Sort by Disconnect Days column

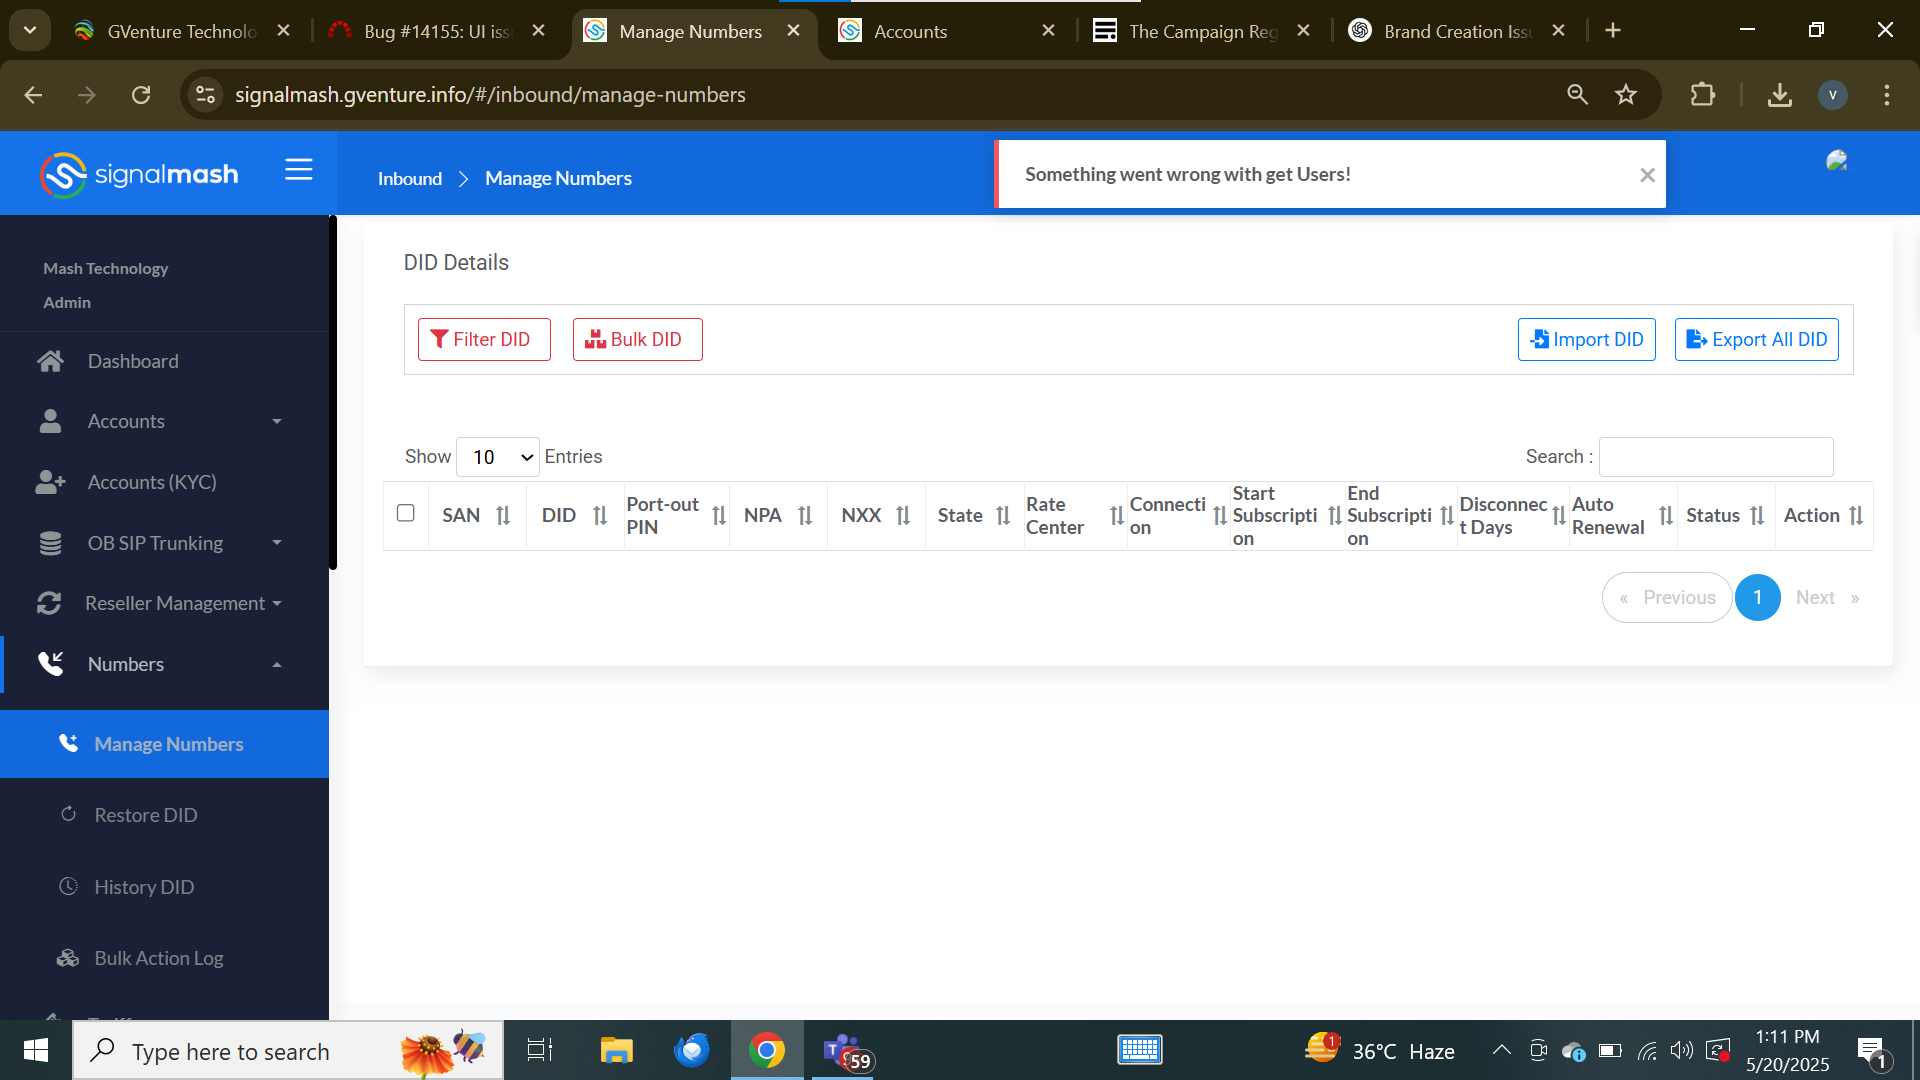[1558, 516]
